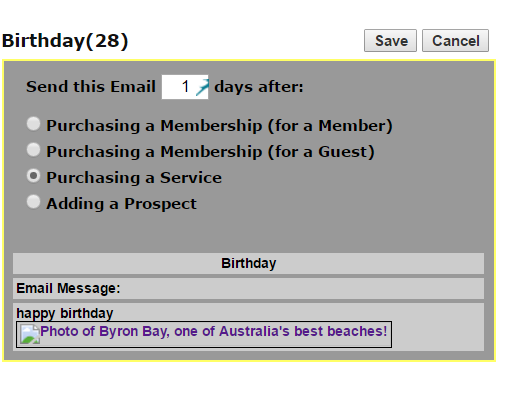
Task: Select Purchasing a Membership (for a Guest) radio button
Action: pyautogui.click(x=33, y=150)
